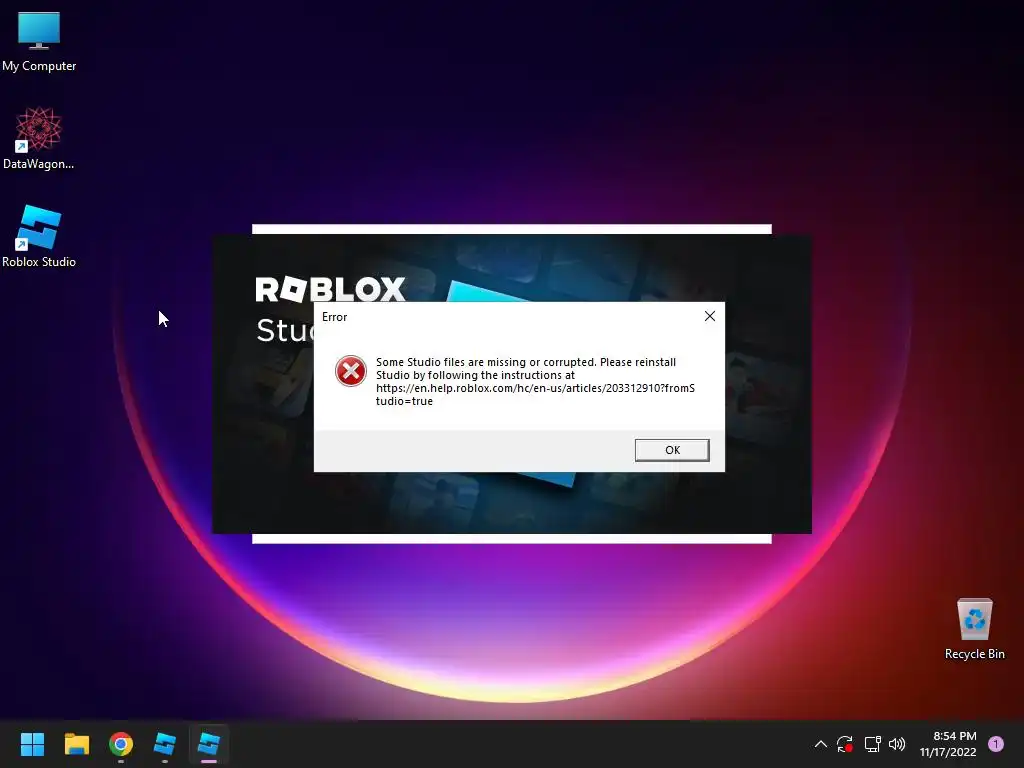Screen dimensions: 1024x768
Task: Select the red error icon in dialog
Action: (x=351, y=371)
